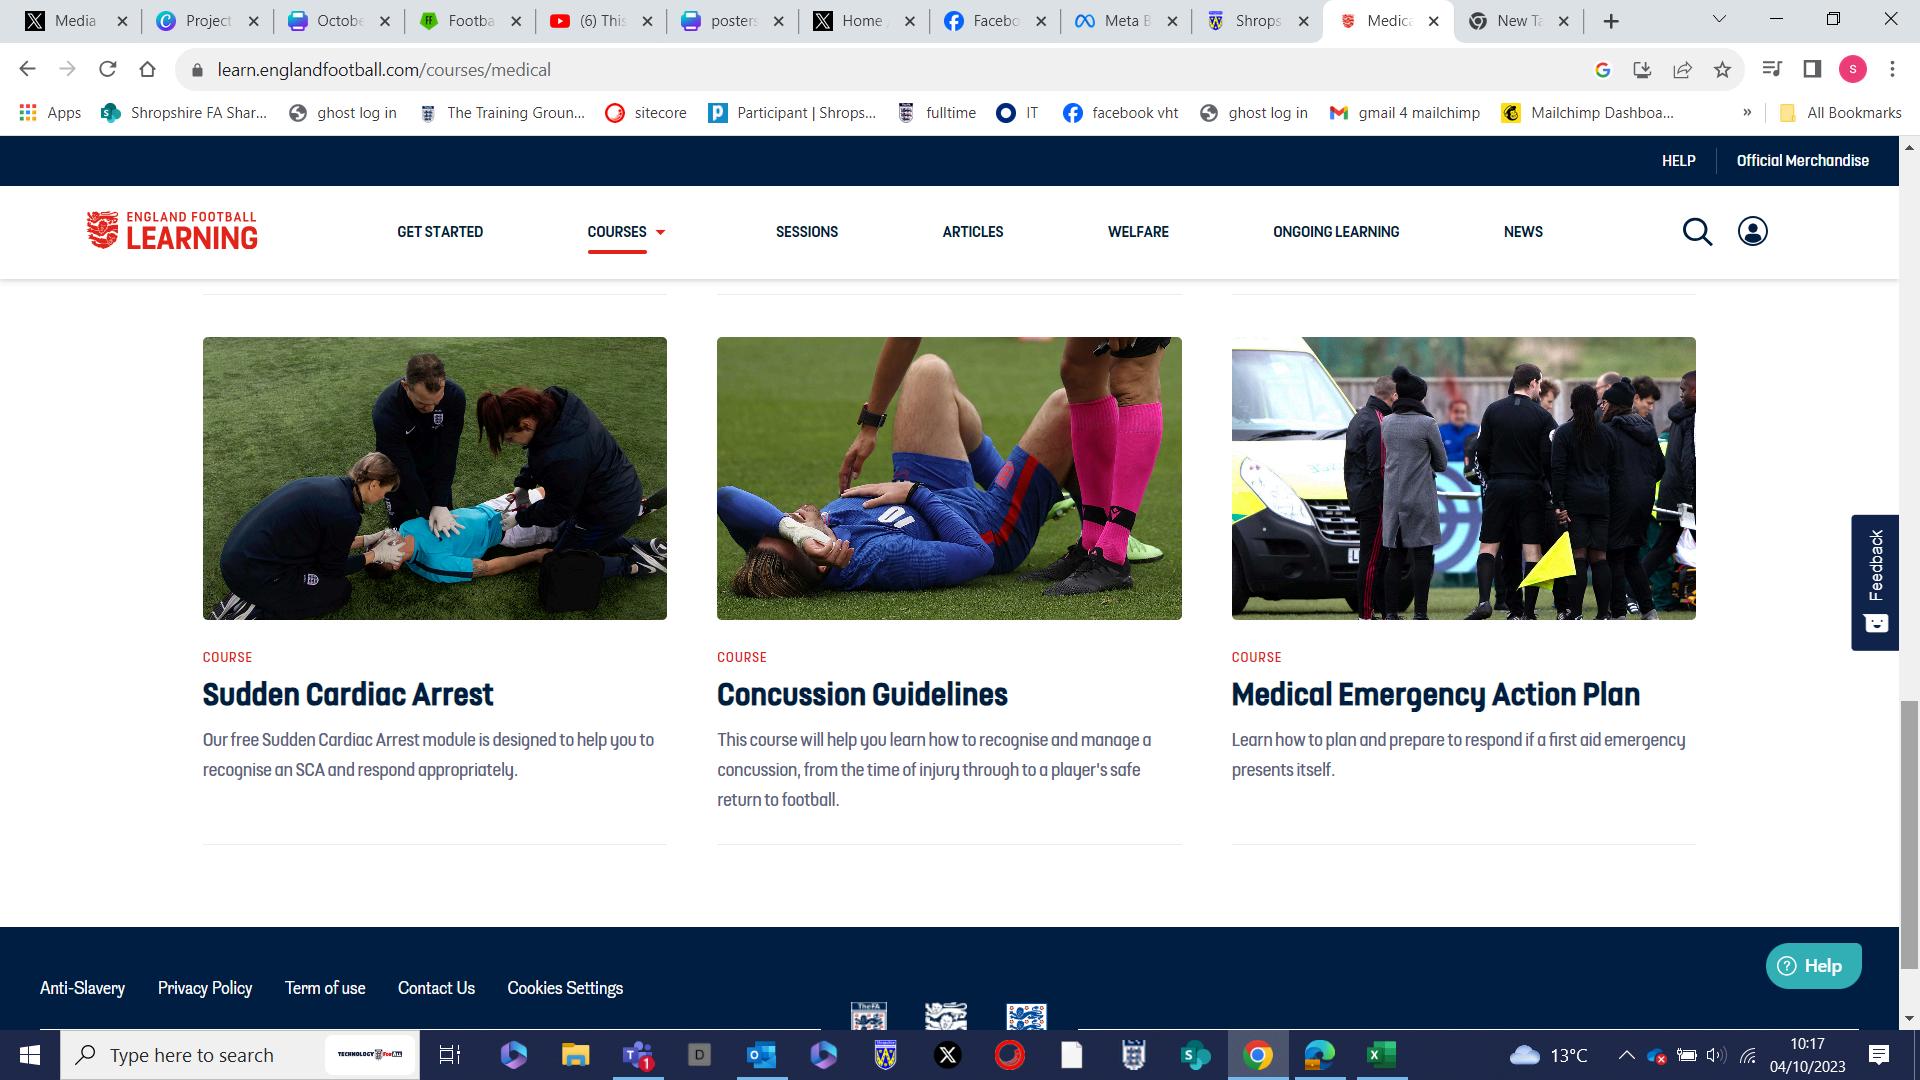Show hidden system tray icons
The image size is (1920, 1080).
1626,1055
